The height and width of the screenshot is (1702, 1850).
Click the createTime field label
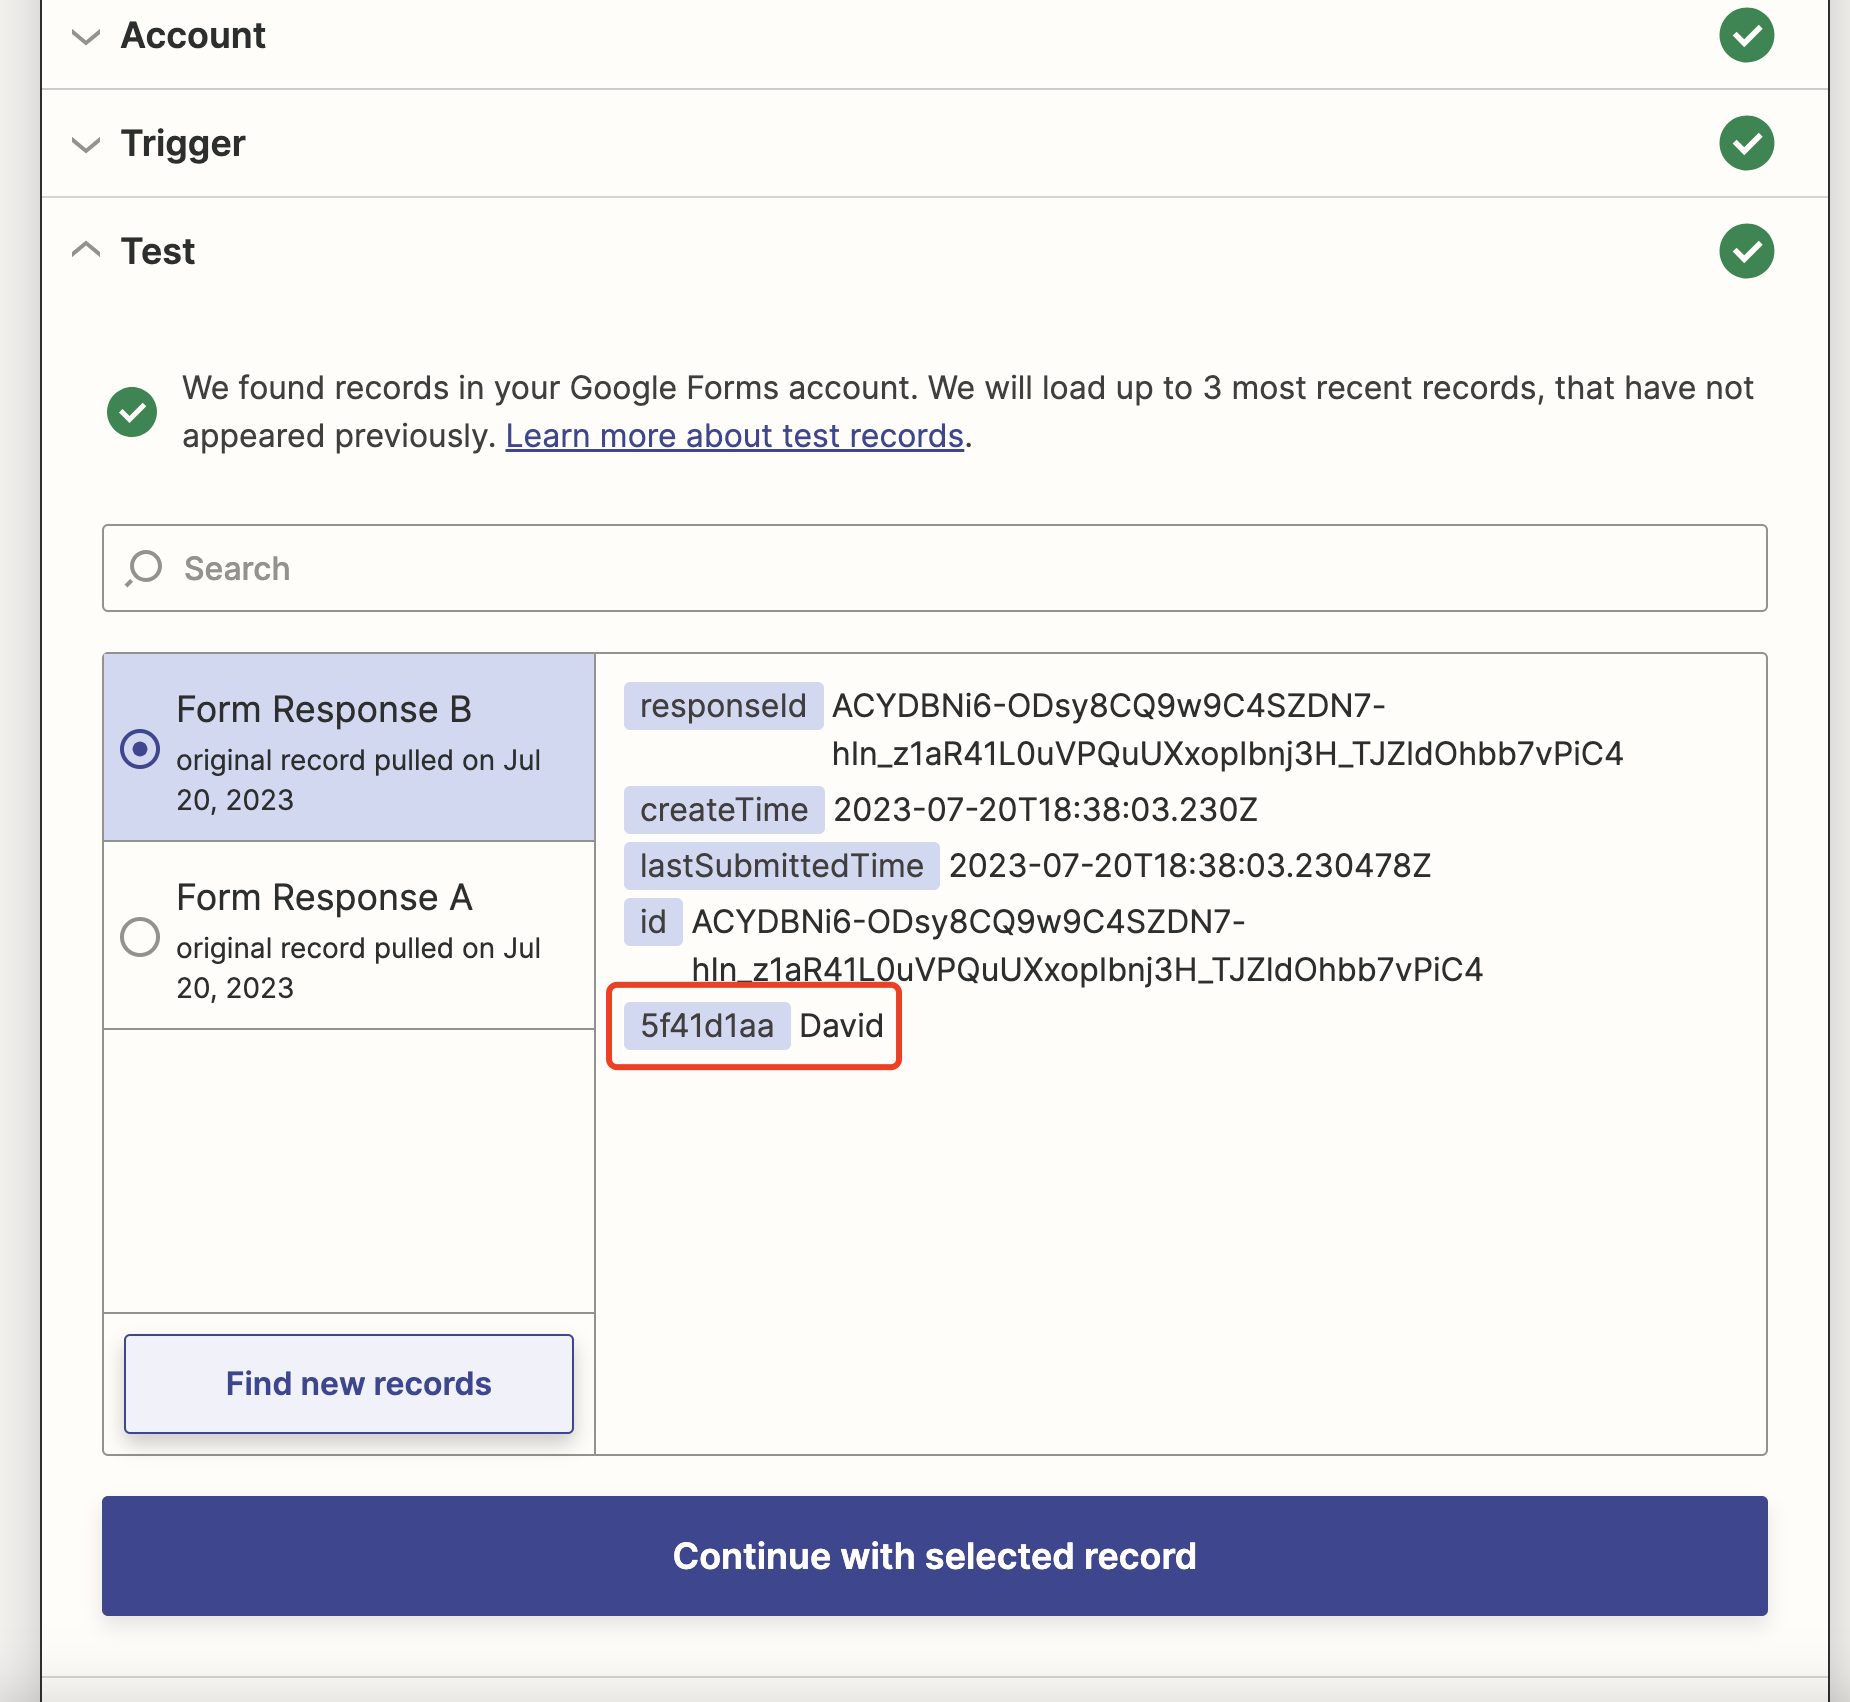pos(724,810)
